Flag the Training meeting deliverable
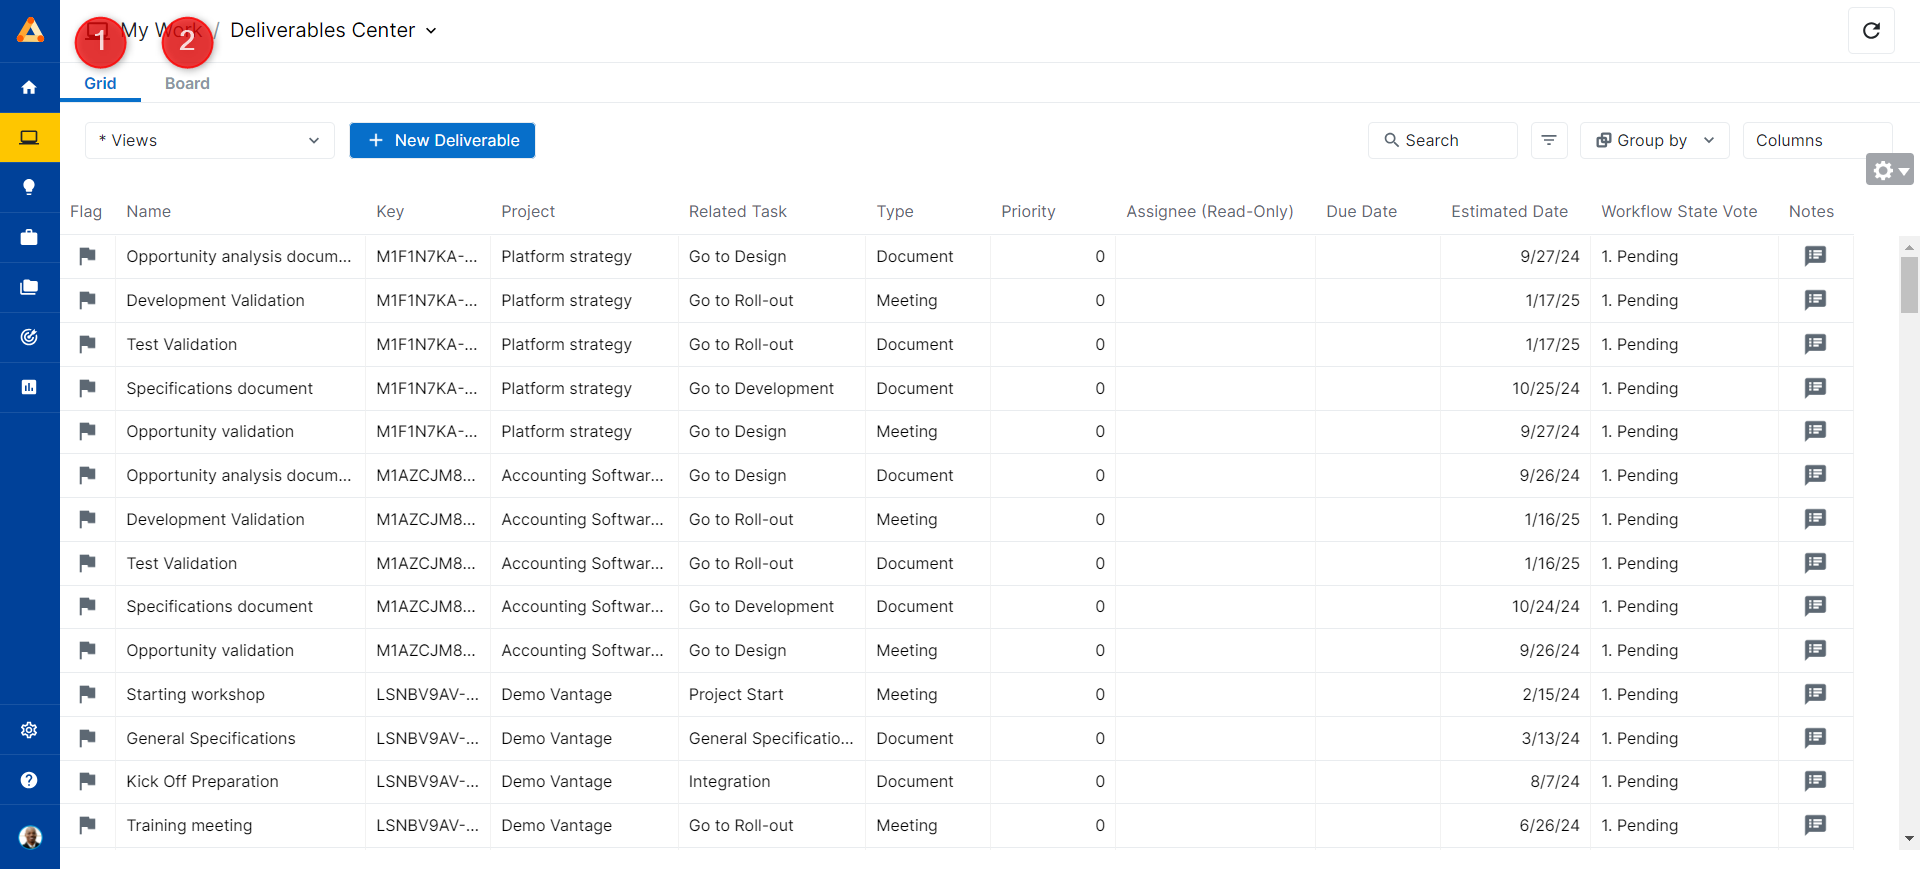The image size is (1920, 869). coord(88,825)
